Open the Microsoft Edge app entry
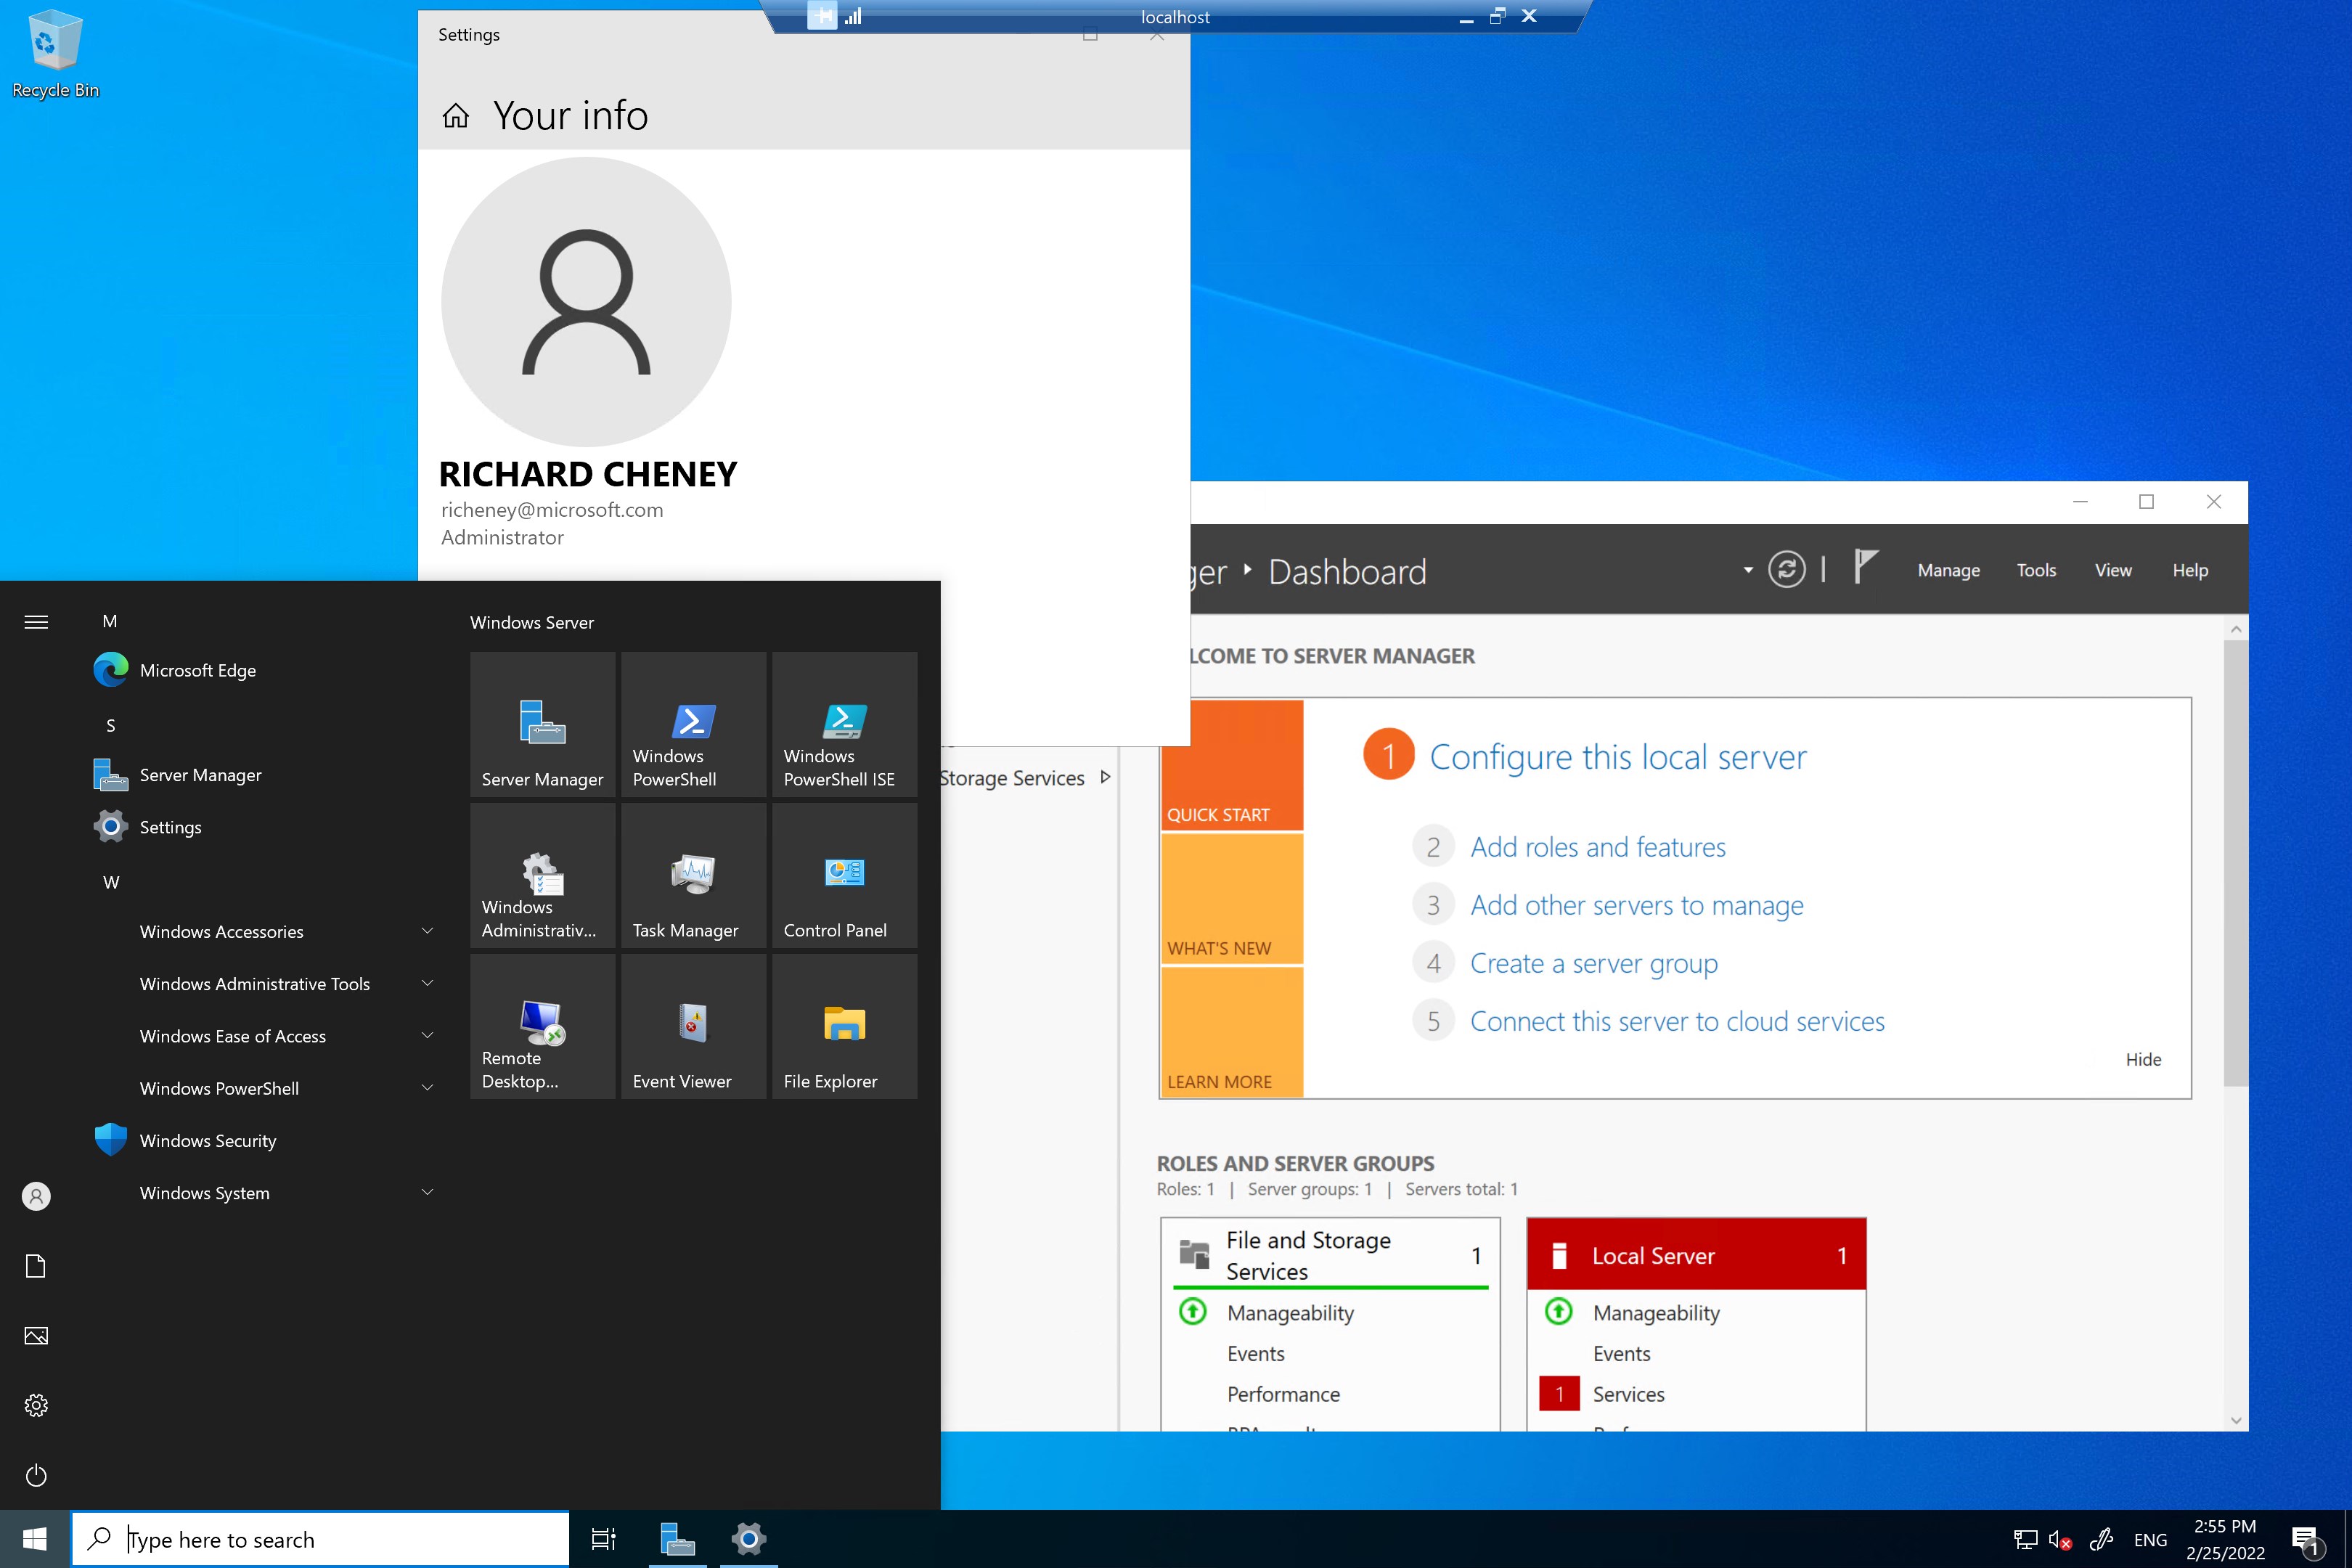The width and height of the screenshot is (2352, 1568). click(x=198, y=670)
